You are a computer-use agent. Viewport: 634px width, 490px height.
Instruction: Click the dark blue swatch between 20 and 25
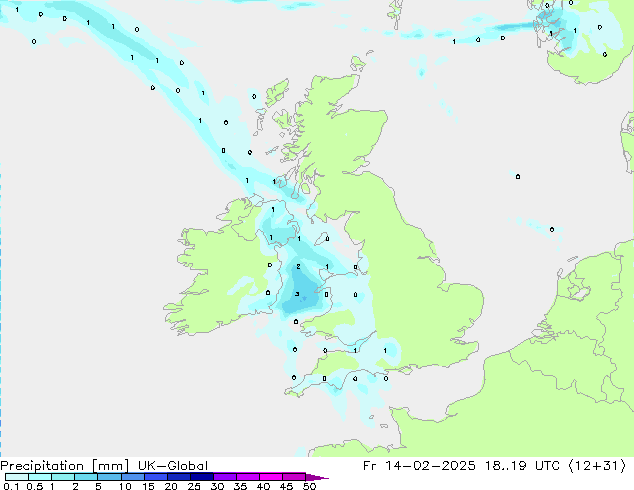[x=178, y=477]
